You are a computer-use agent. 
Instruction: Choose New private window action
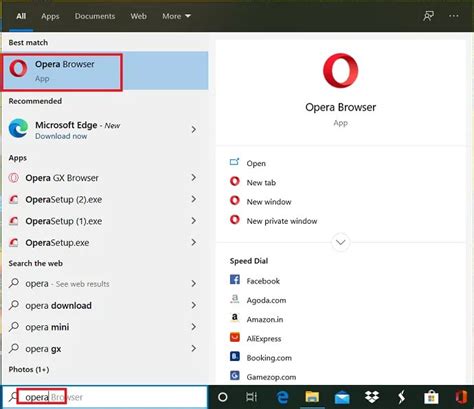[x=282, y=221]
